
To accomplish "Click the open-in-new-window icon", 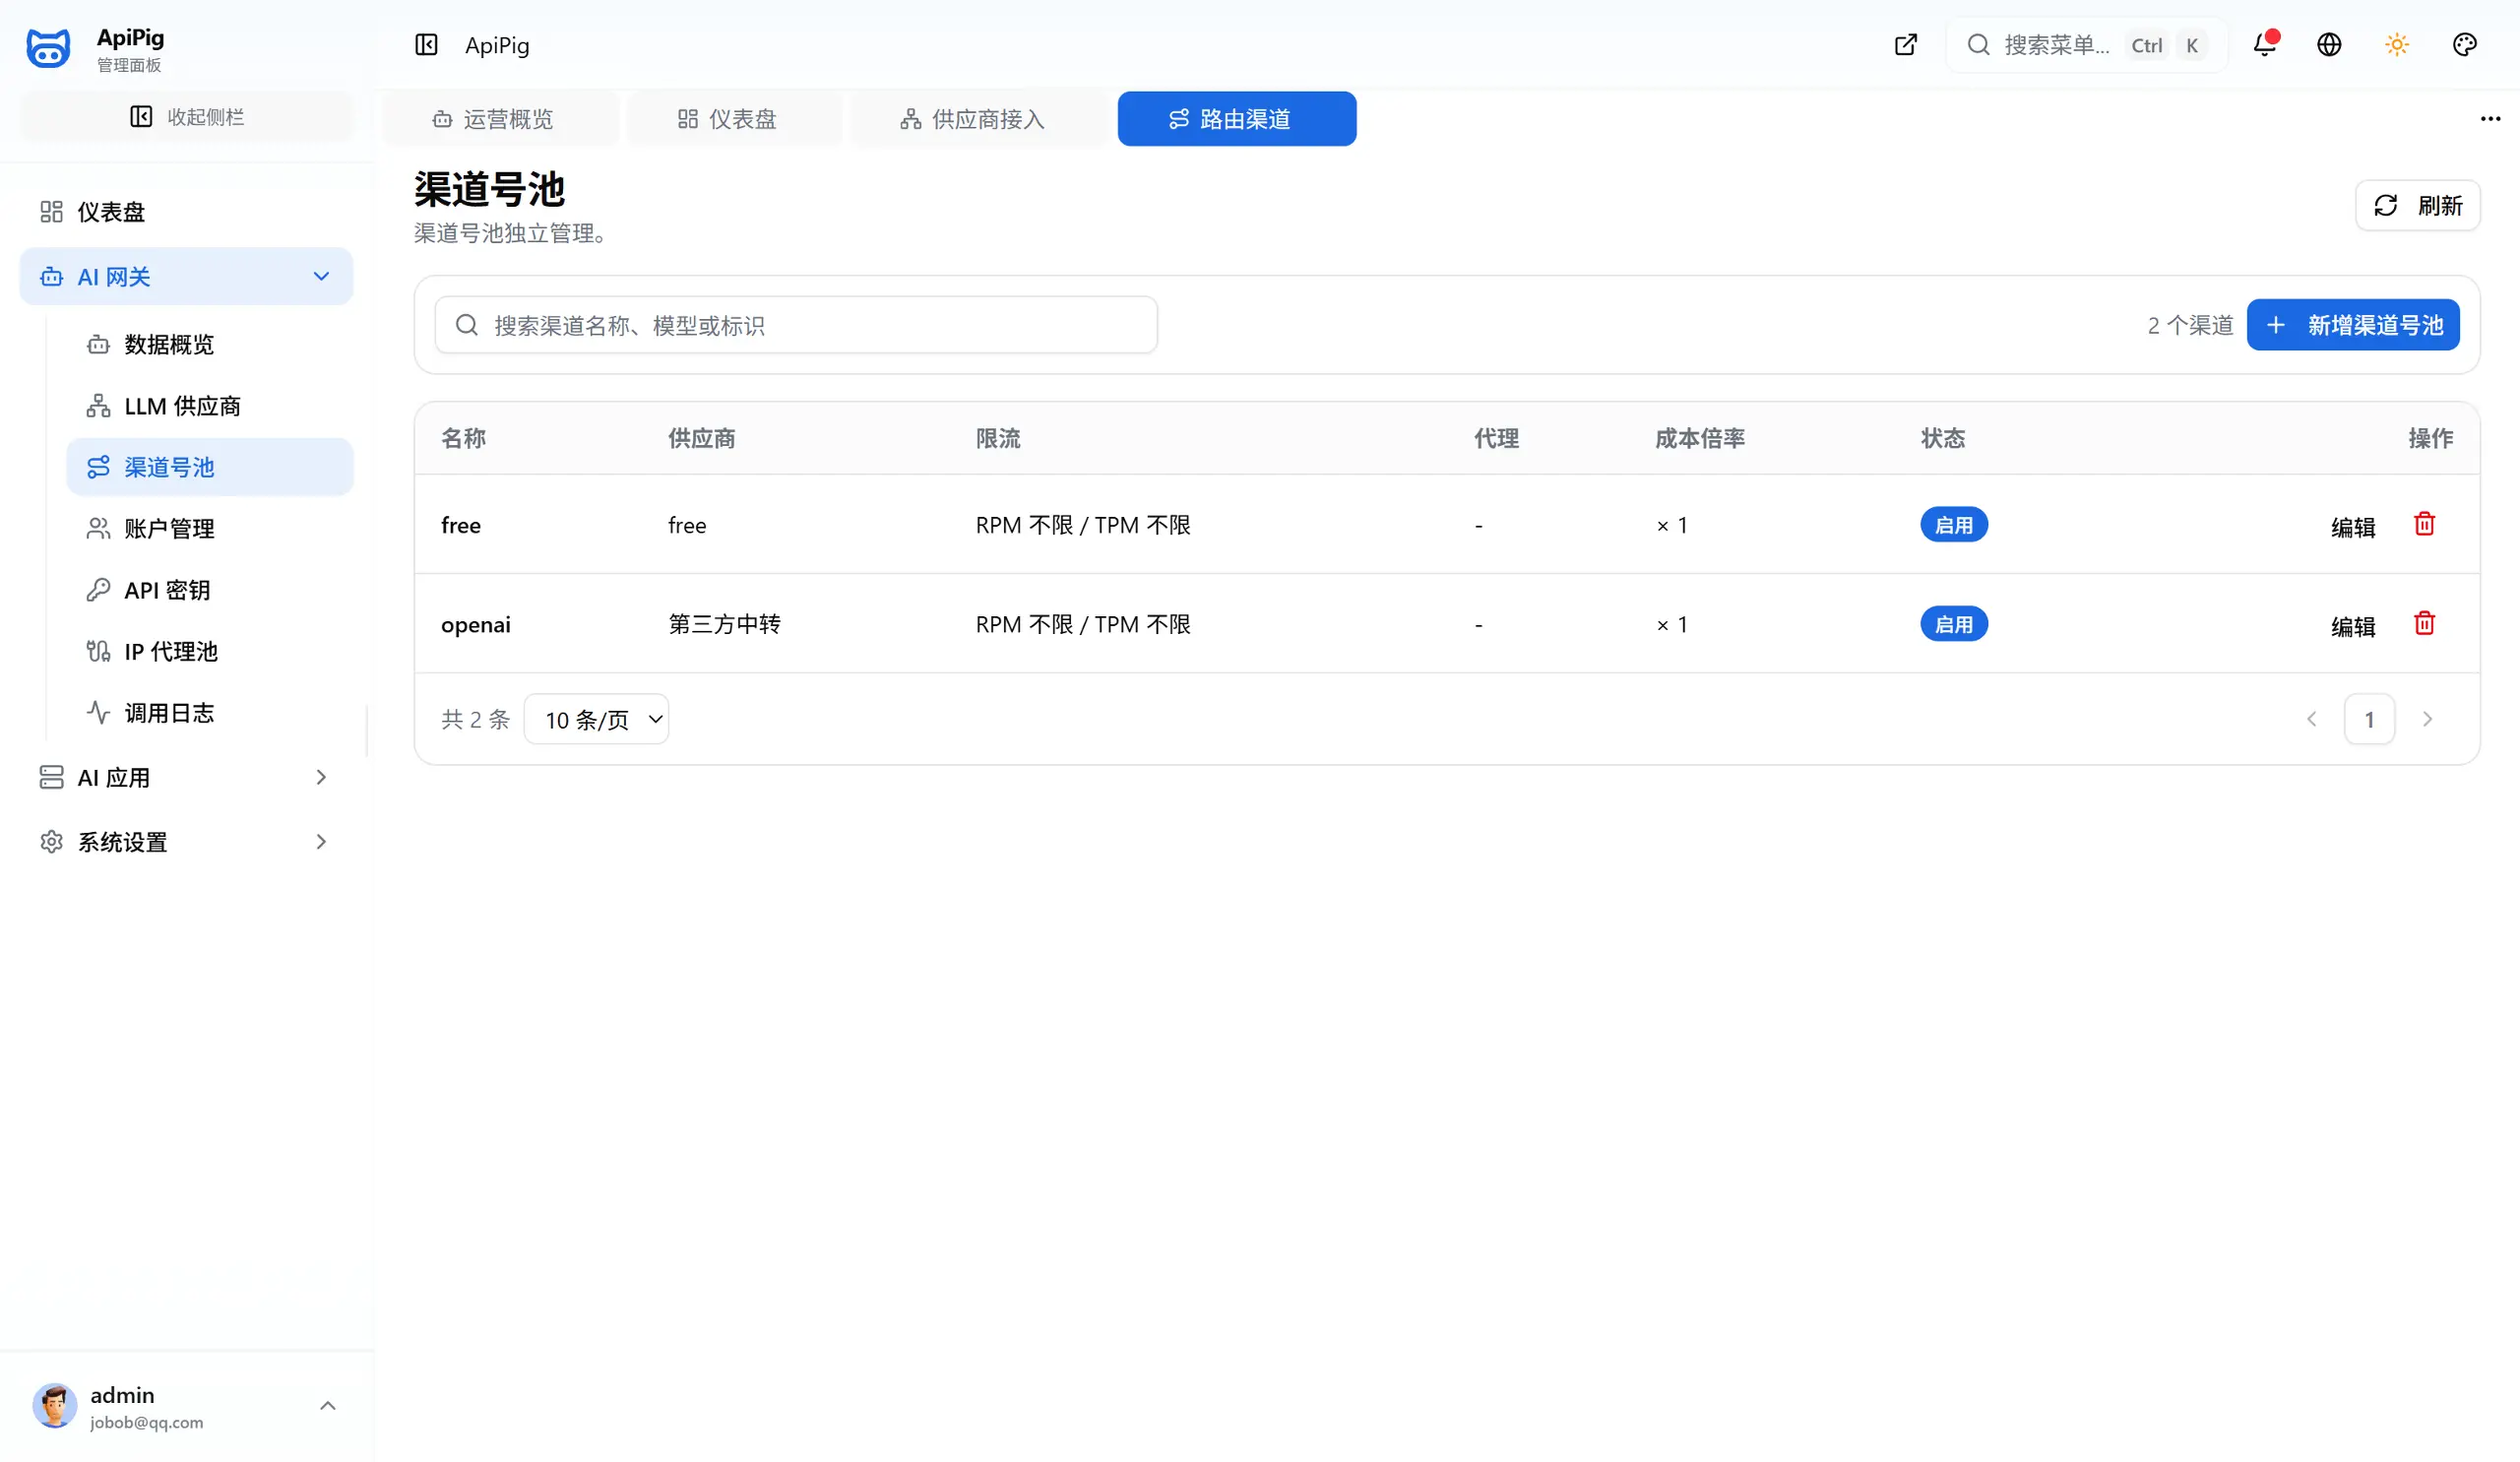I will point(1906,45).
